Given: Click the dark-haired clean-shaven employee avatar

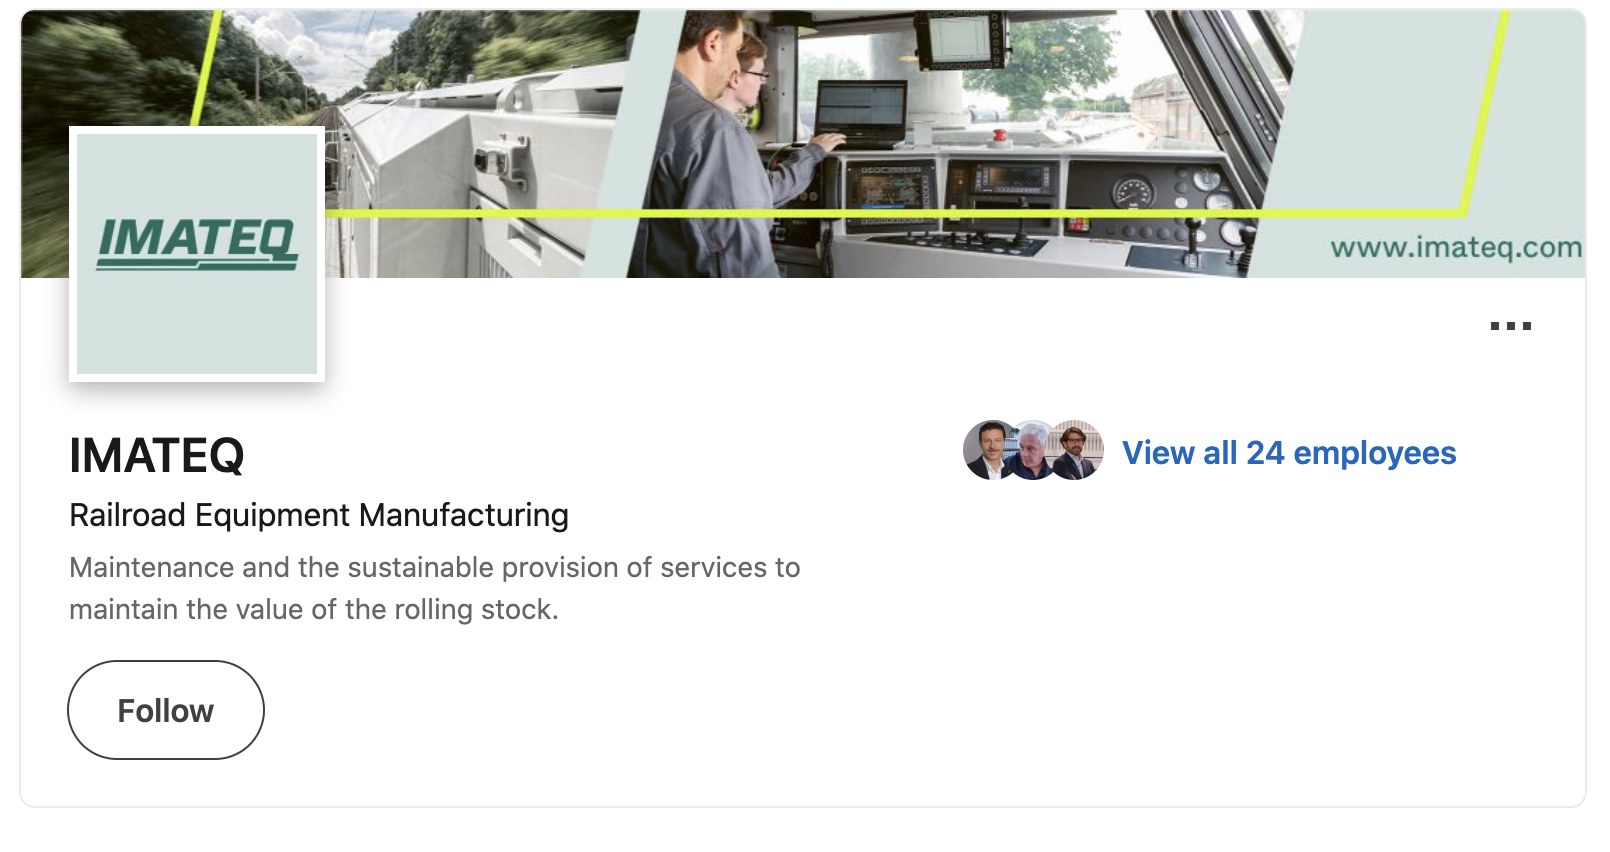Looking at the screenshot, I should click(989, 450).
